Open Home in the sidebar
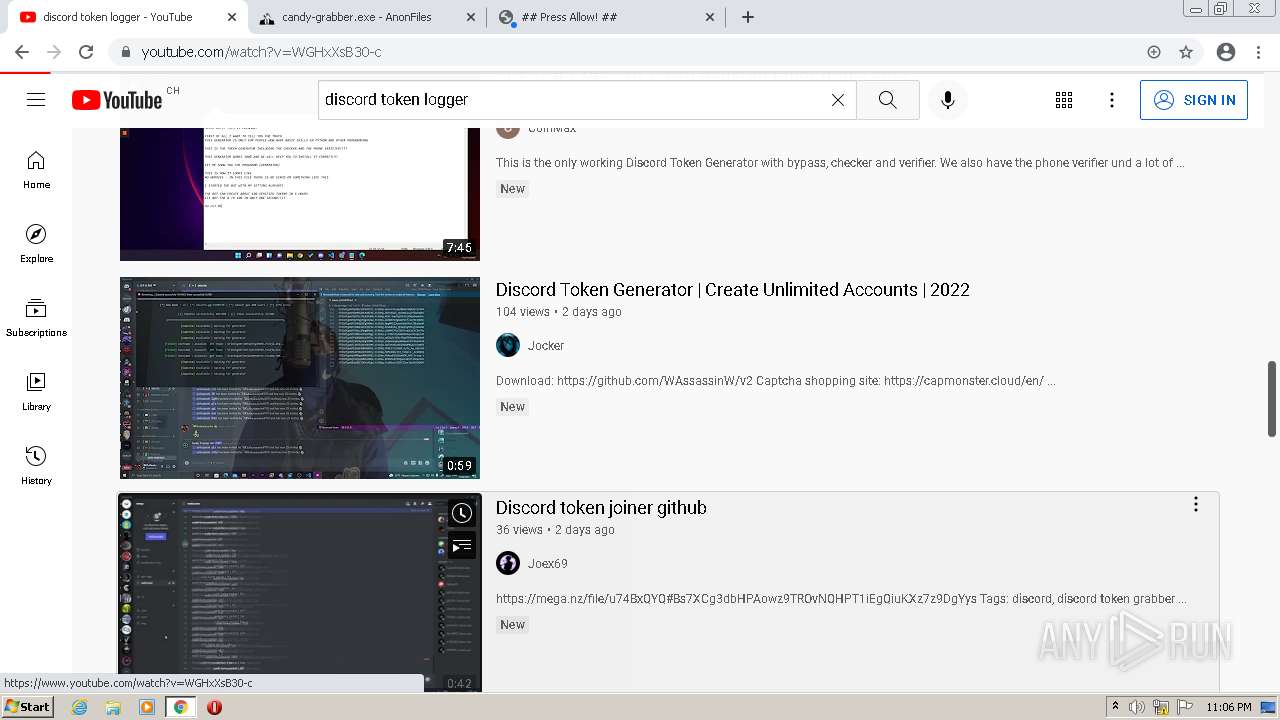Screen dimensions: 1280x720 36,170
